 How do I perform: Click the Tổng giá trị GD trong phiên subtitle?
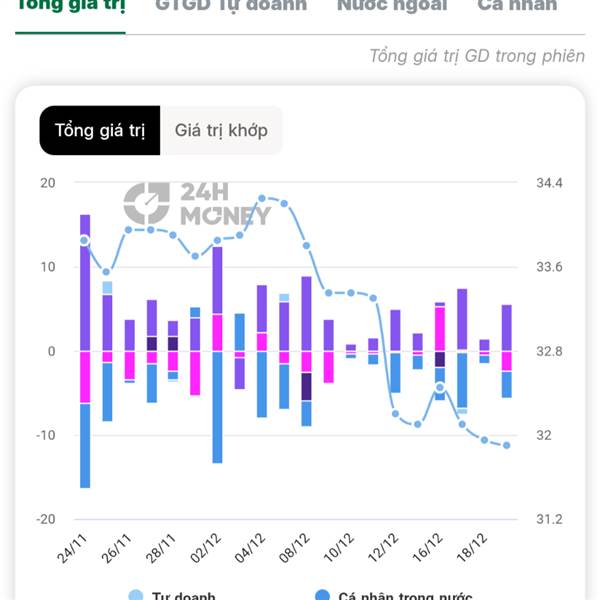pos(477,56)
